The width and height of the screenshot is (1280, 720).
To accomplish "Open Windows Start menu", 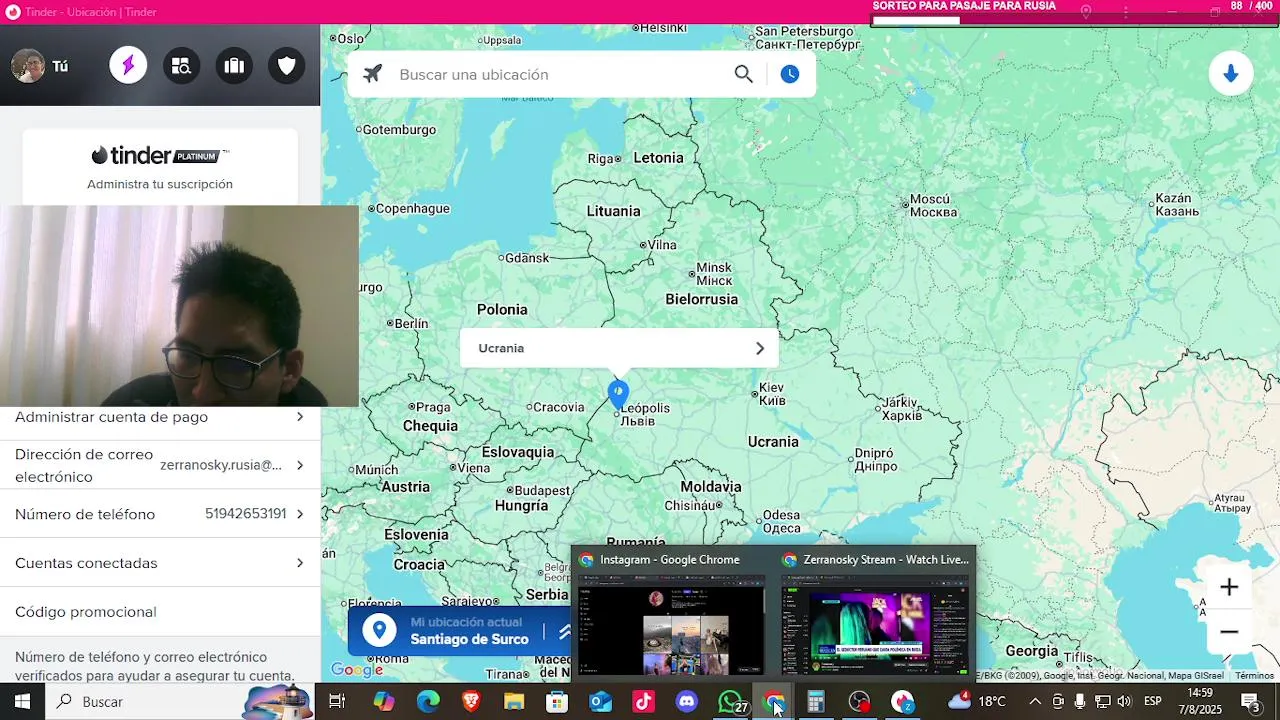I will coord(22,702).
